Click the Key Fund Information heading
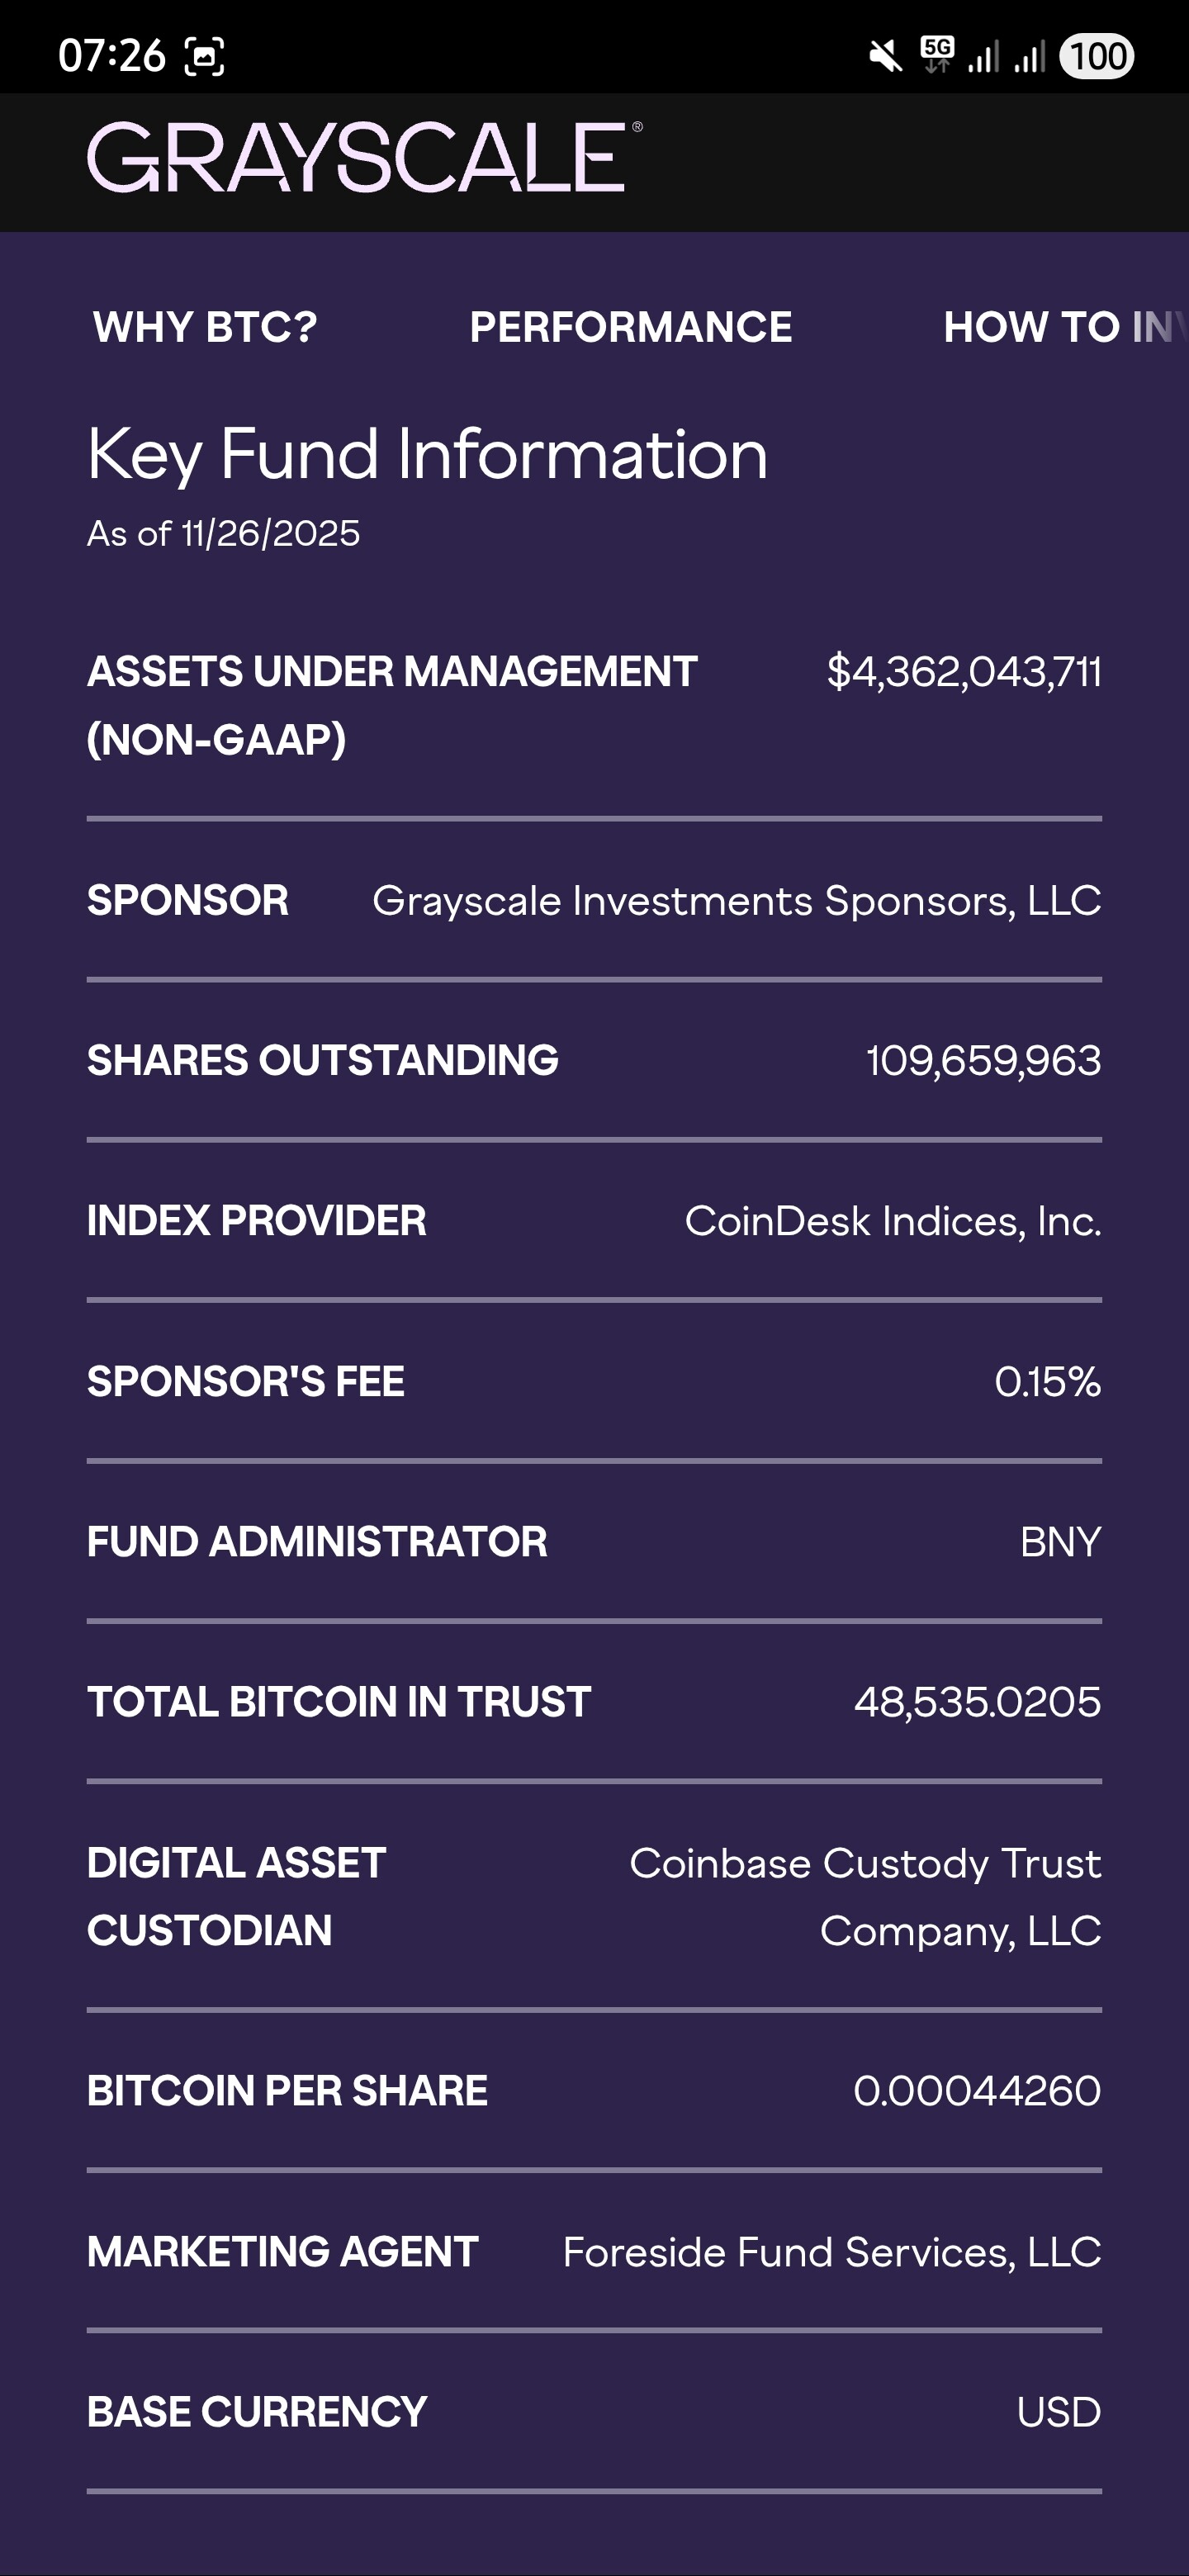Screen dimensions: 1189x2576 [427, 454]
